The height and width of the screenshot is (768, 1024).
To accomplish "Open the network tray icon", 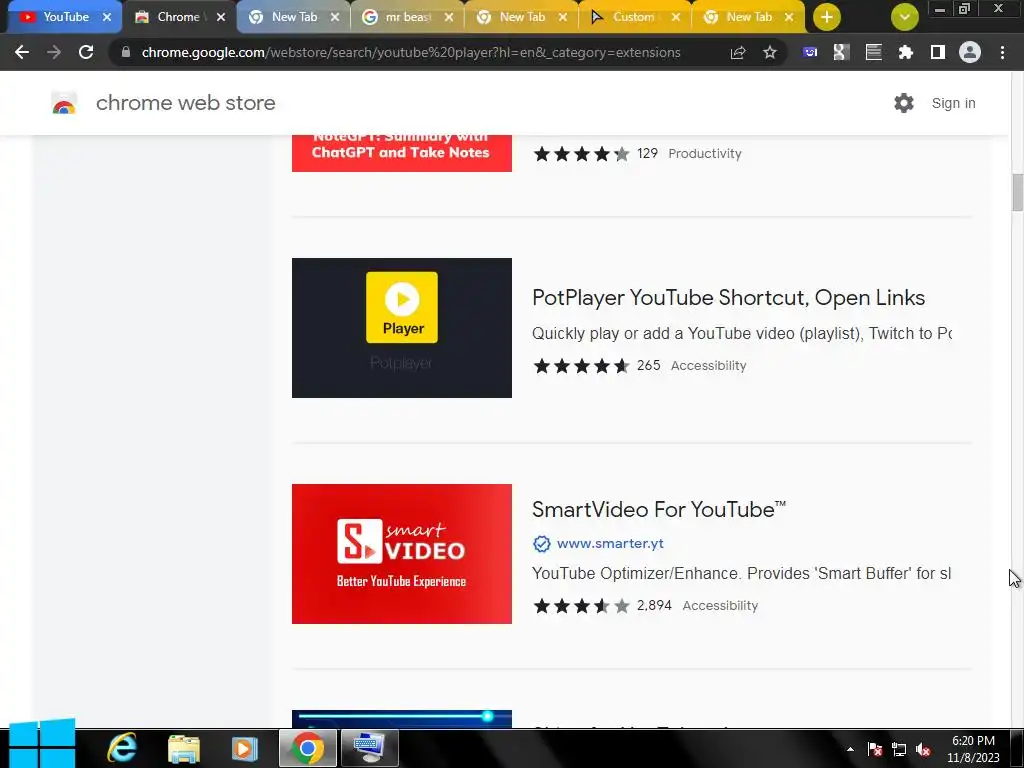I will point(899,750).
